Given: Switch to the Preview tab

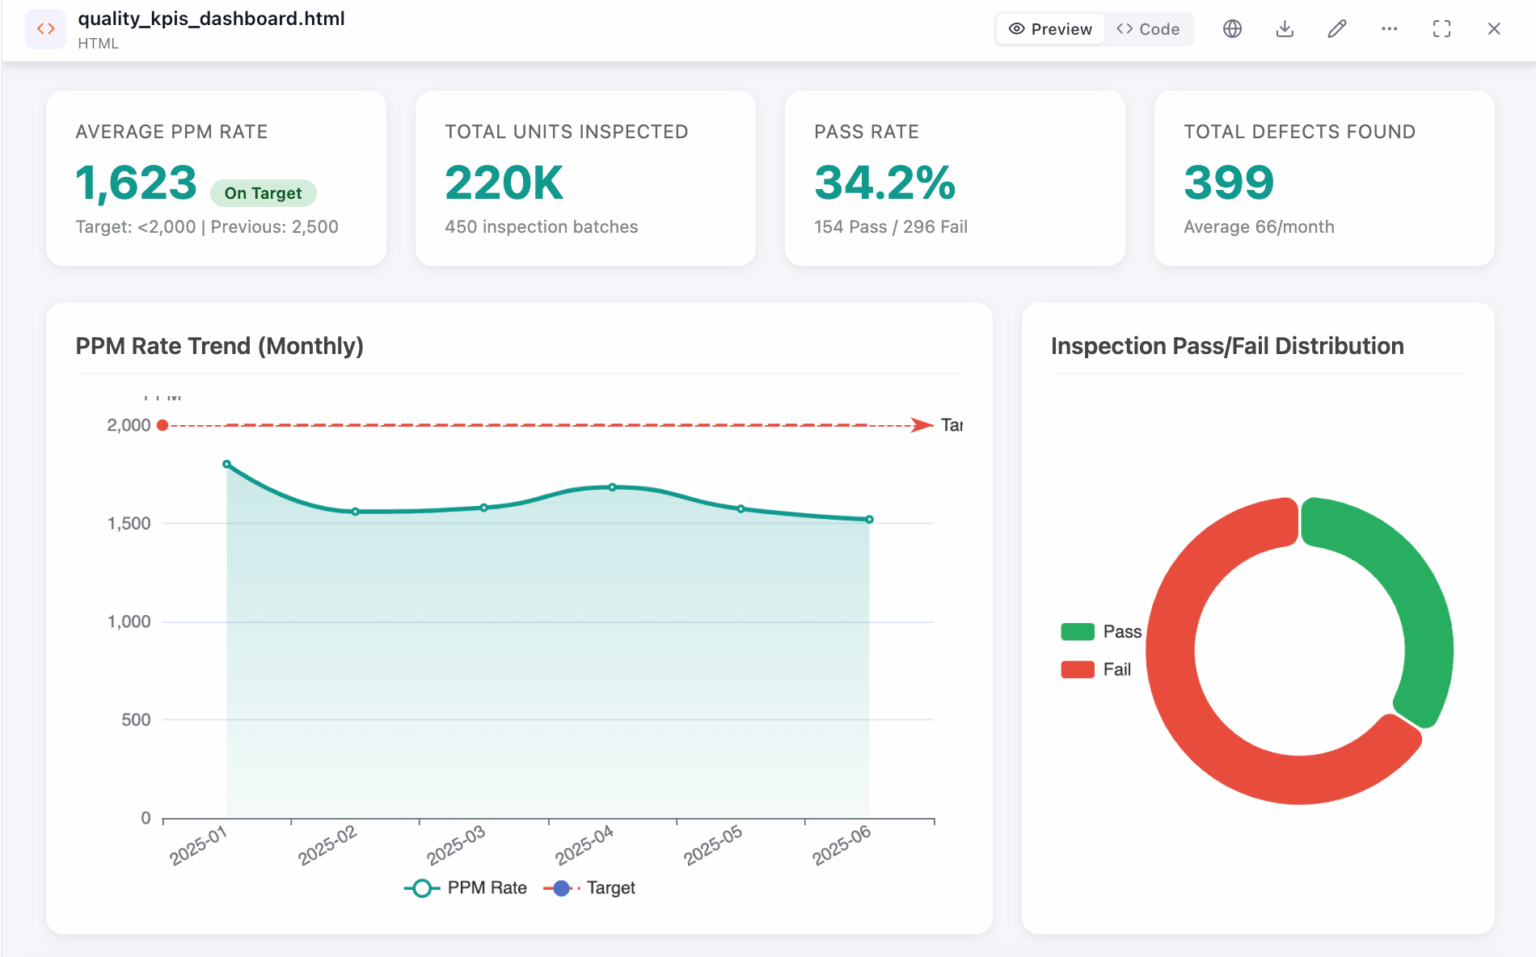Looking at the screenshot, I should [x=1050, y=29].
